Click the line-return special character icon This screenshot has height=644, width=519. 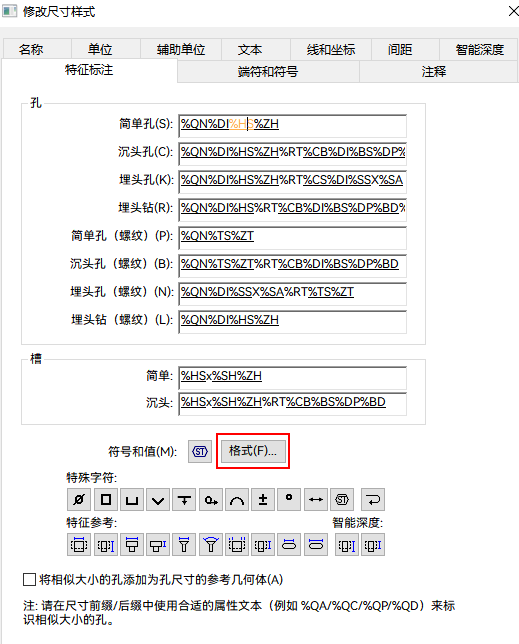373,499
